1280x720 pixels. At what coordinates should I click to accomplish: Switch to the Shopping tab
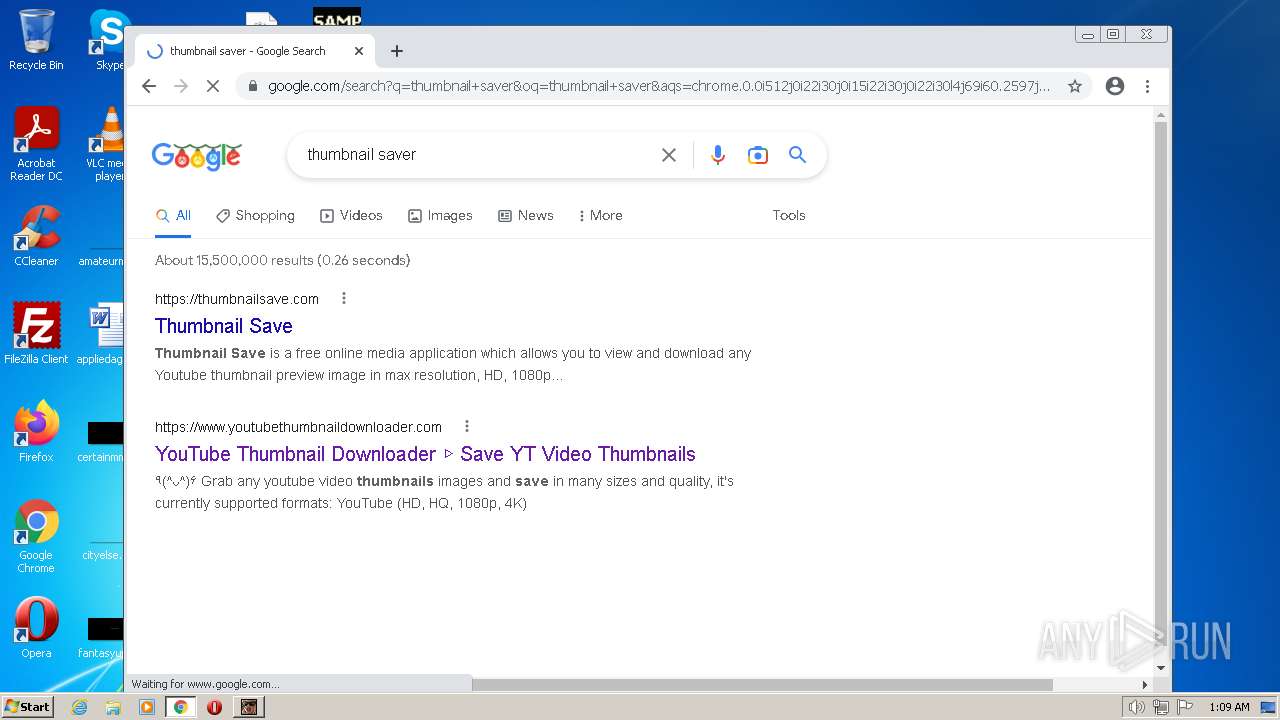click(x=255, y=215)
